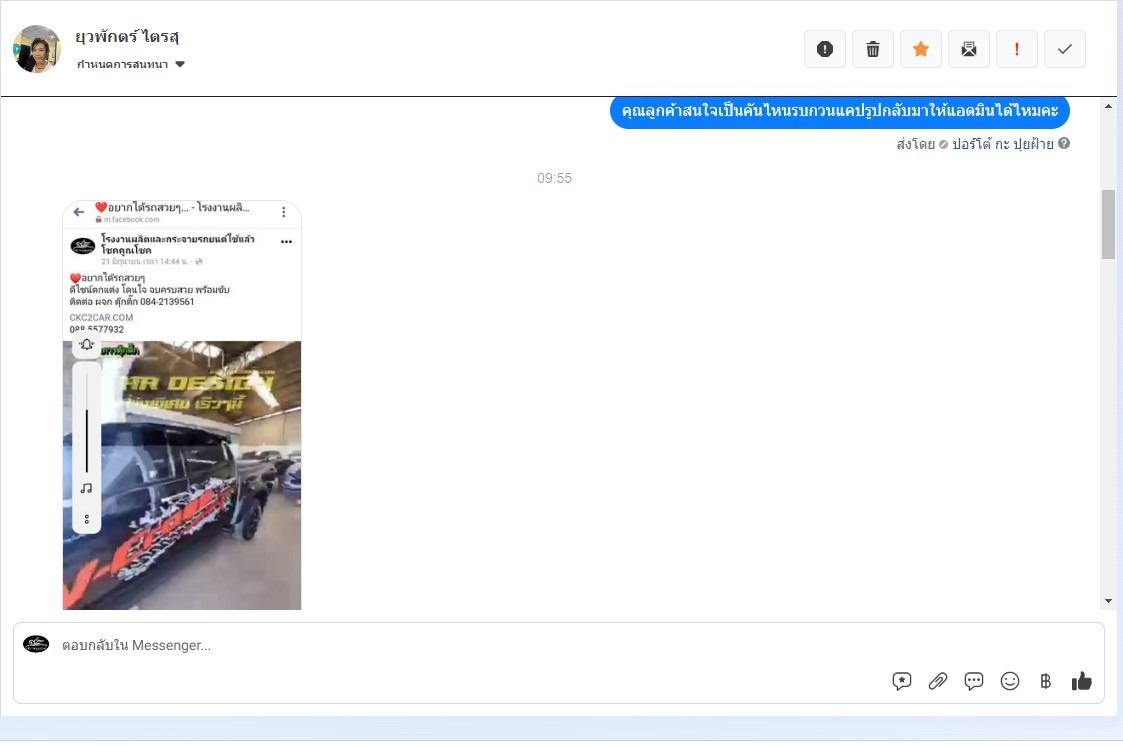Click the blue sent message bubble
Image resolution: width=1123 pixels, height=746 pixels.
(x=839, y=111)
